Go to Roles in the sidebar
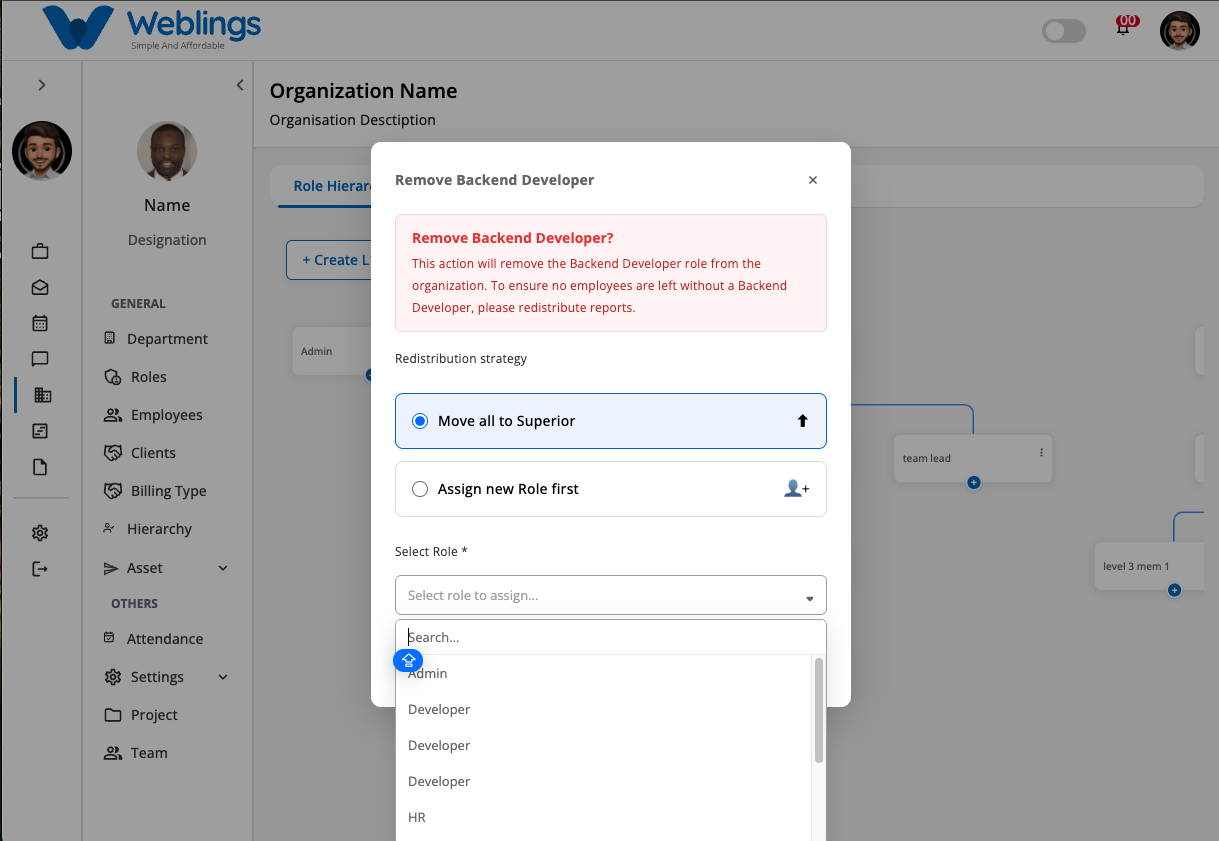 pos(136,377)
